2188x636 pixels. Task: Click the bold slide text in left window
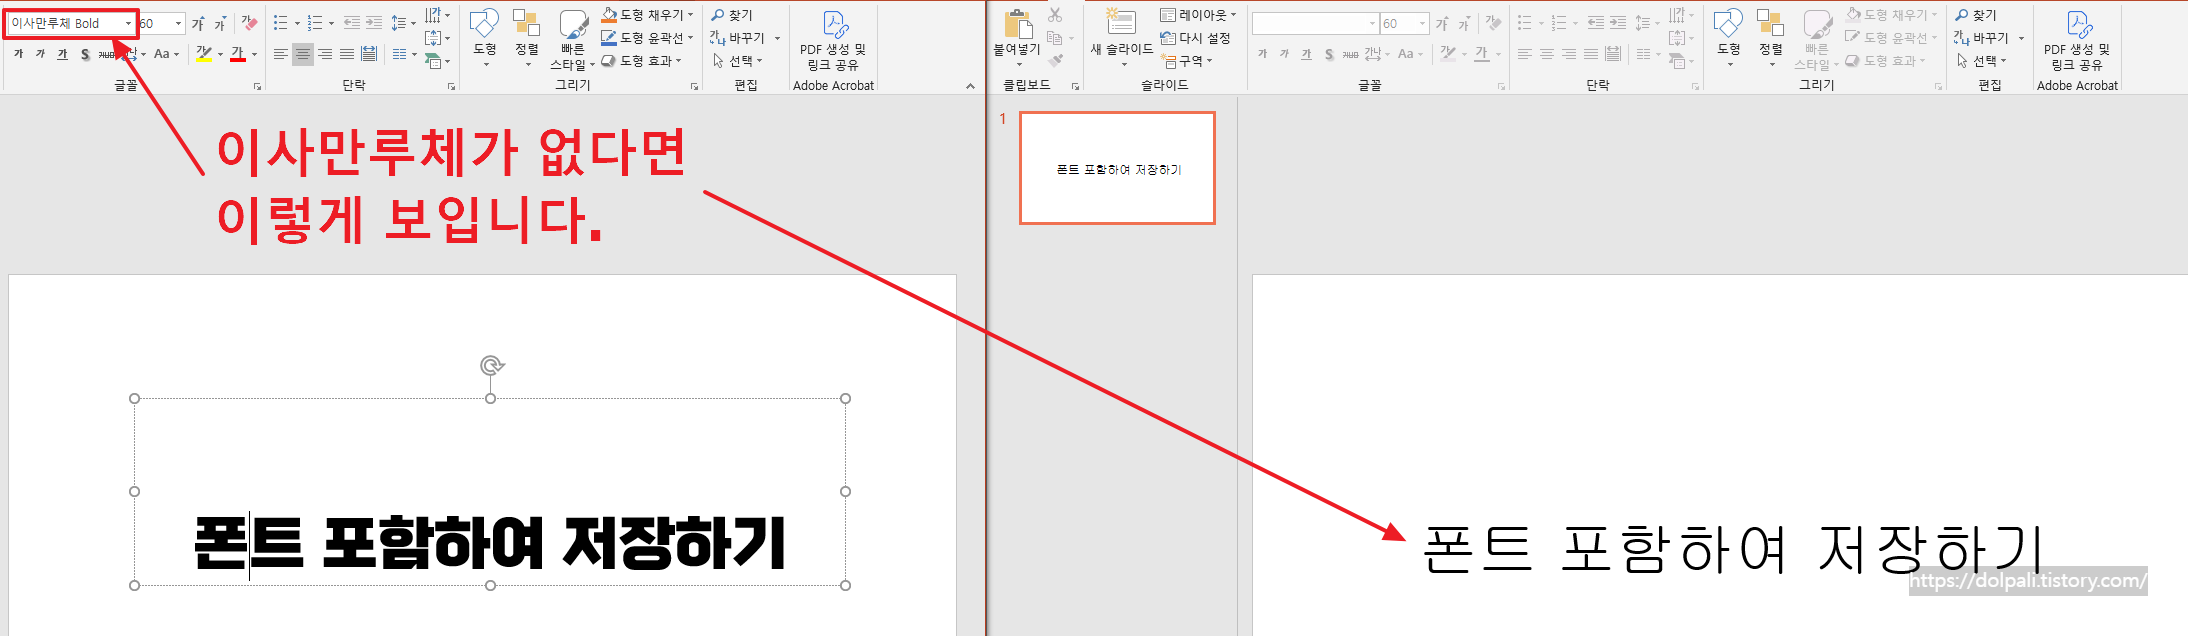pyautogui.click(x=490, y=544)
